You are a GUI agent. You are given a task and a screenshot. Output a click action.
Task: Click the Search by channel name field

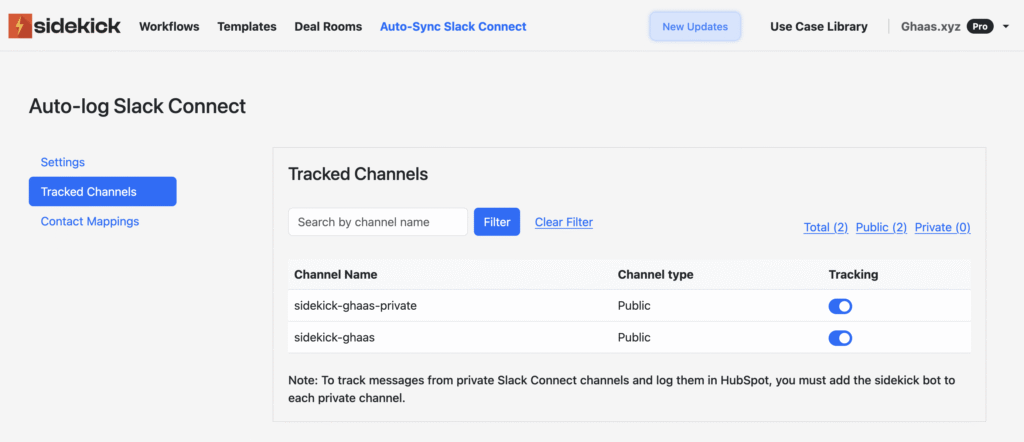point(377,222)
